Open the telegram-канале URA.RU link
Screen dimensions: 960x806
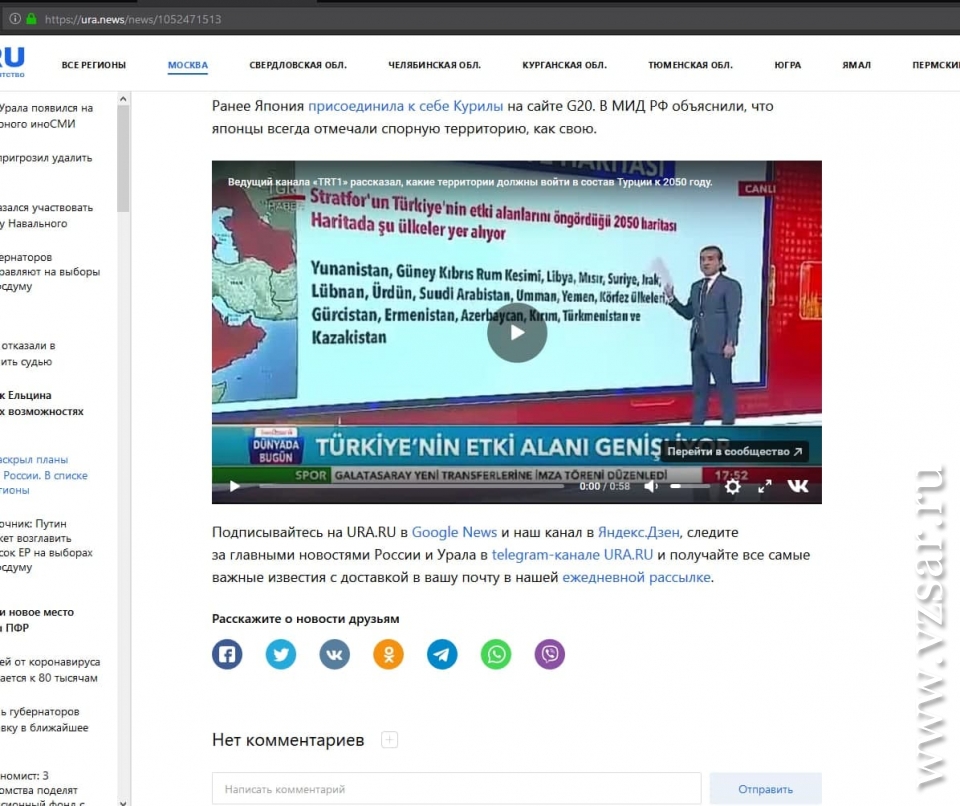pos(572,555)
